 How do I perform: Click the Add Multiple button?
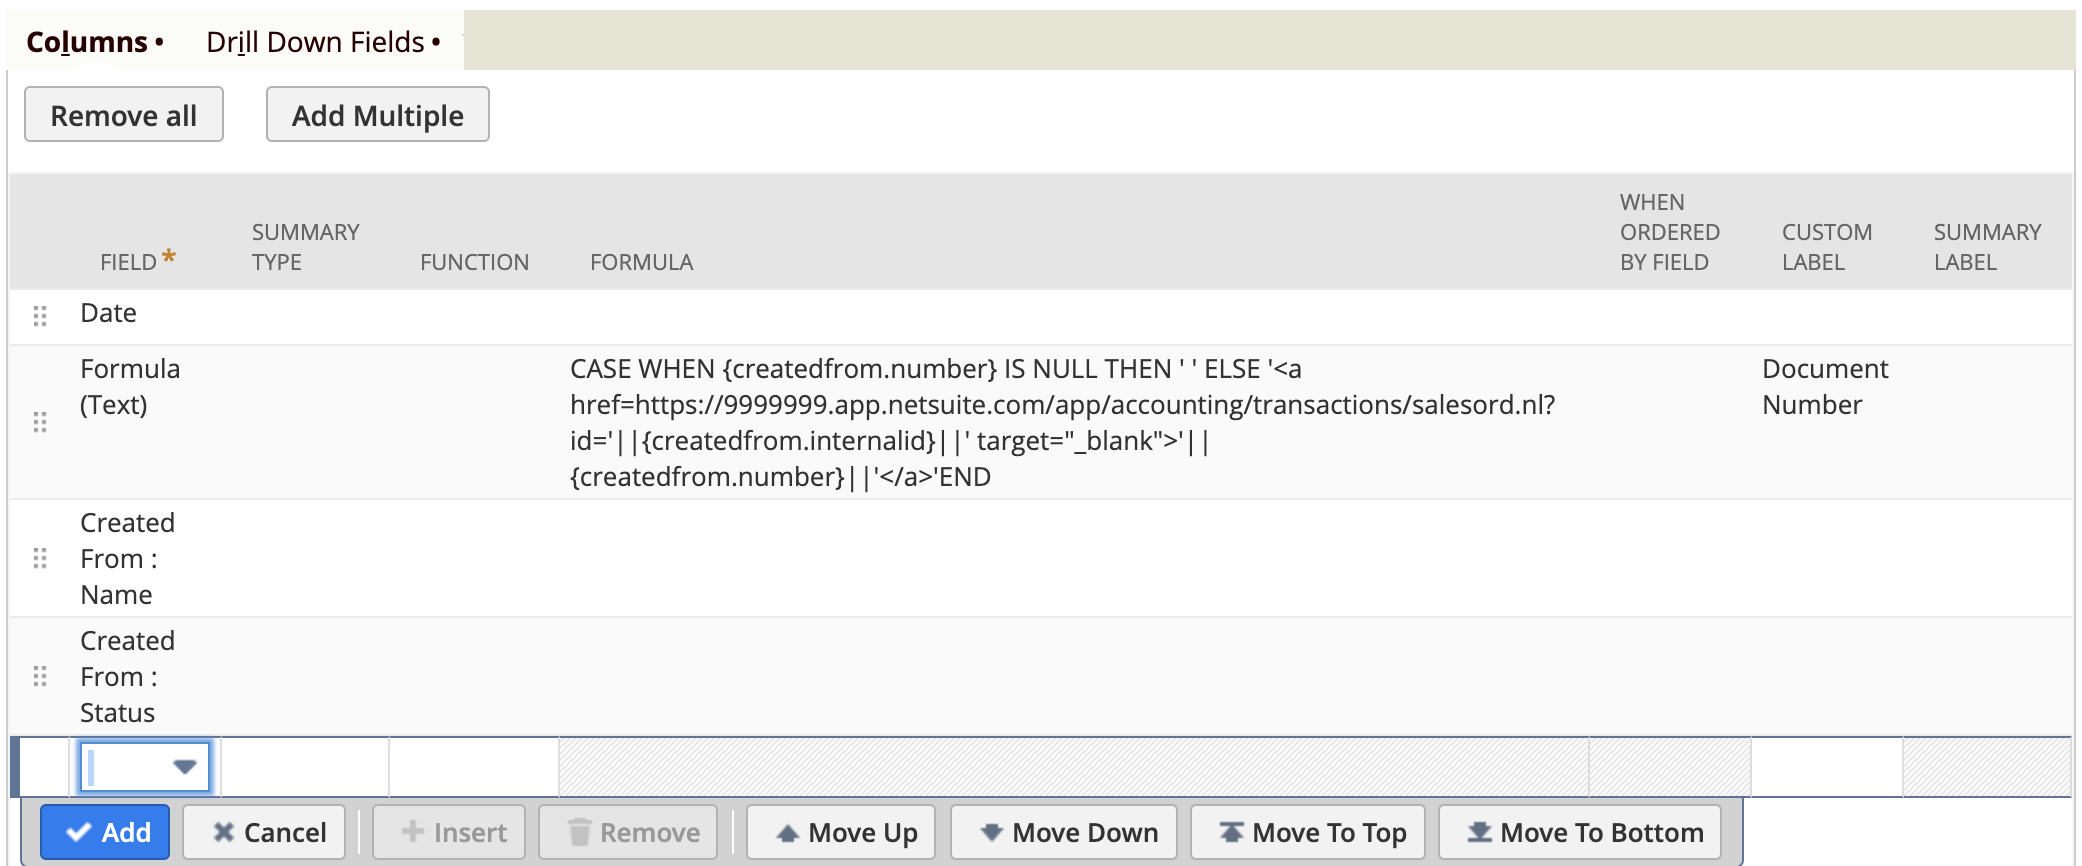377,115
